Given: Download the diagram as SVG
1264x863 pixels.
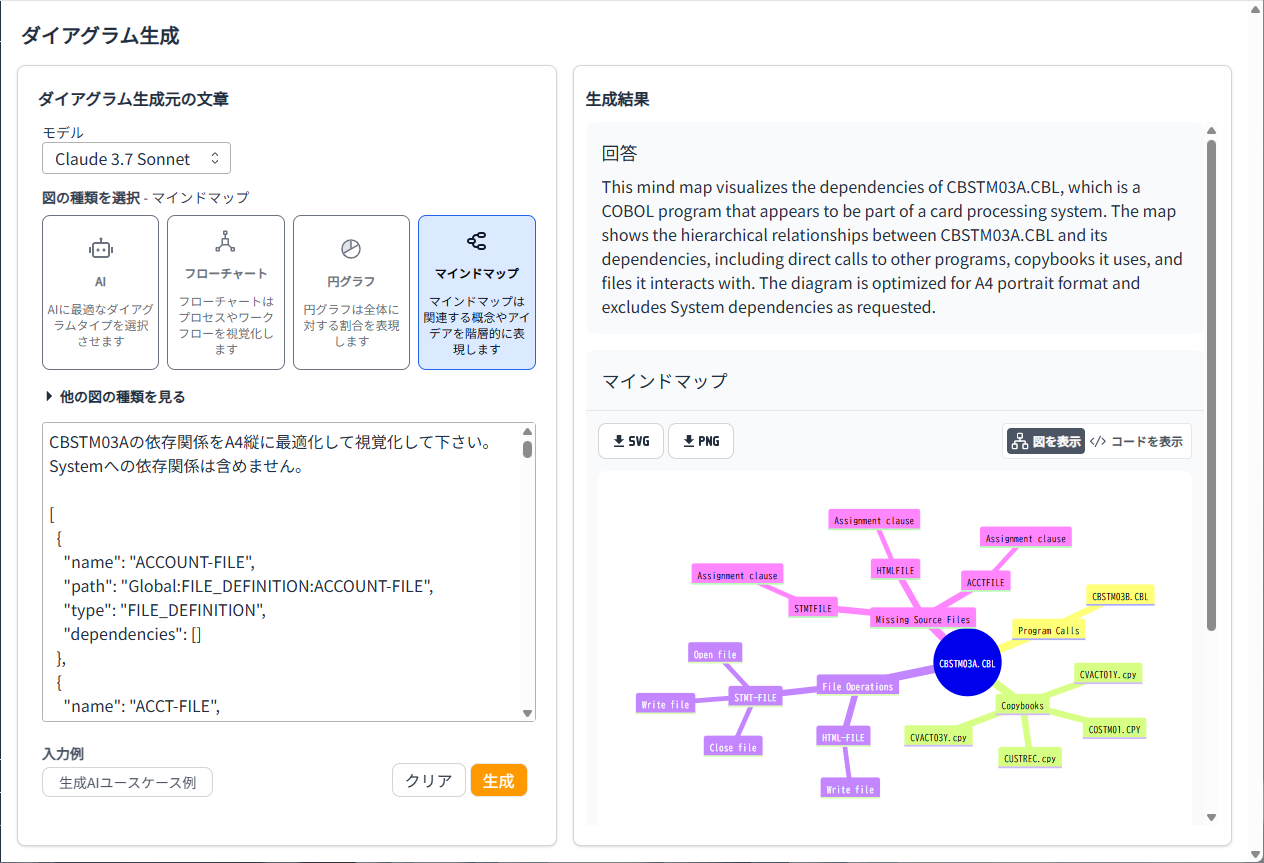Looking at the screenshot, I should coord(631,441).
